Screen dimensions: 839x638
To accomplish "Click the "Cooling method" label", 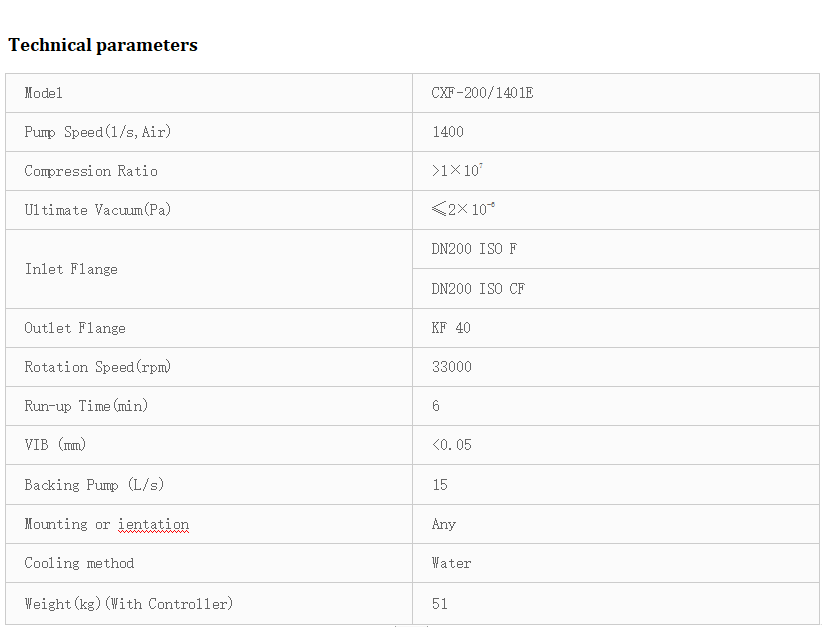I will tap(79, 563).
